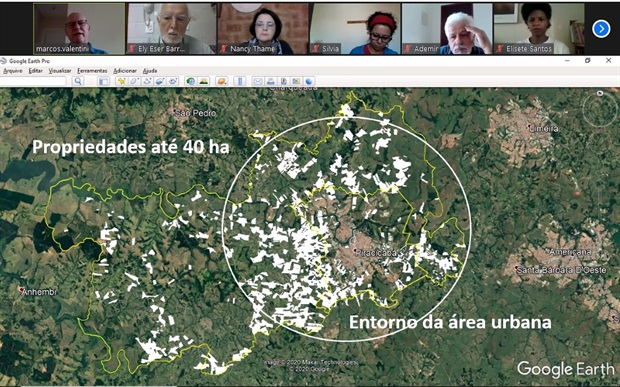Image resolution: width=620 pixels, height=387 pixels.
Task: Click the search magnifier button
Action: (78, 81)
